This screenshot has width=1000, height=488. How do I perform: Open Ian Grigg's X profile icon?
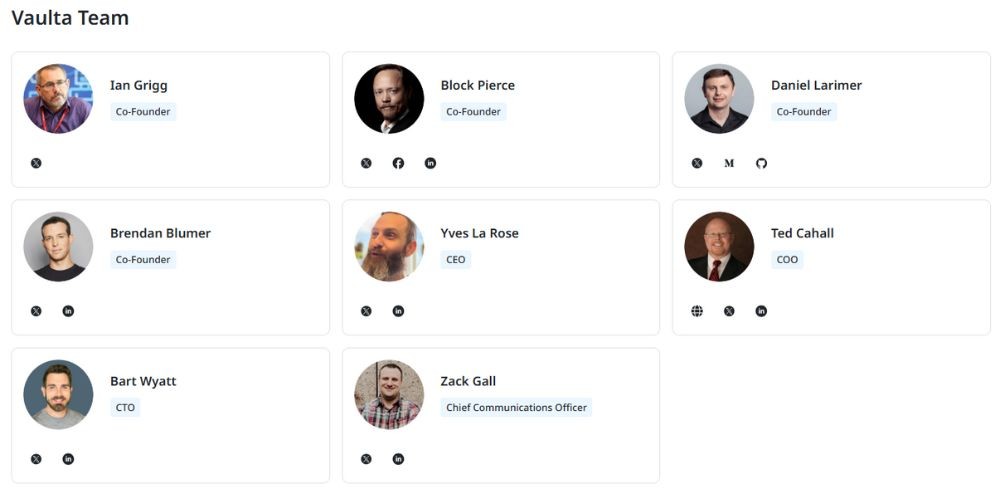point(36,163)
